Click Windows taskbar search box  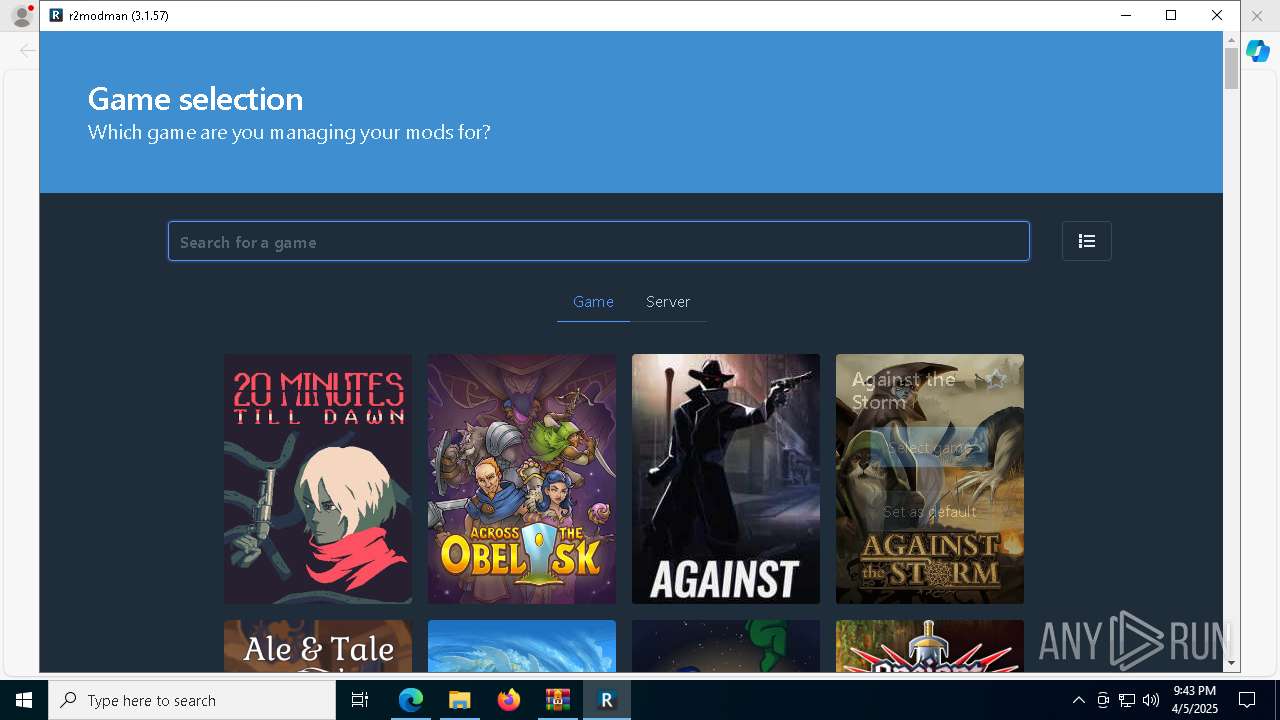point(192,700)
